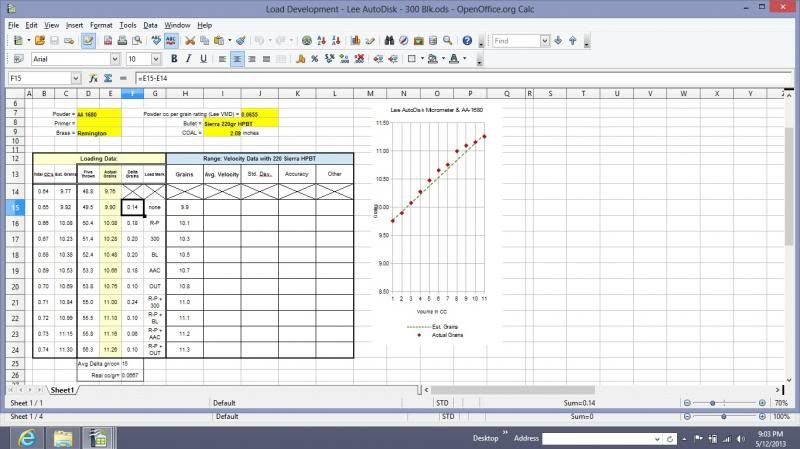This screenshot has height=449, width=800.
Task: Click in the Find text field
Action: click(516, 41)
